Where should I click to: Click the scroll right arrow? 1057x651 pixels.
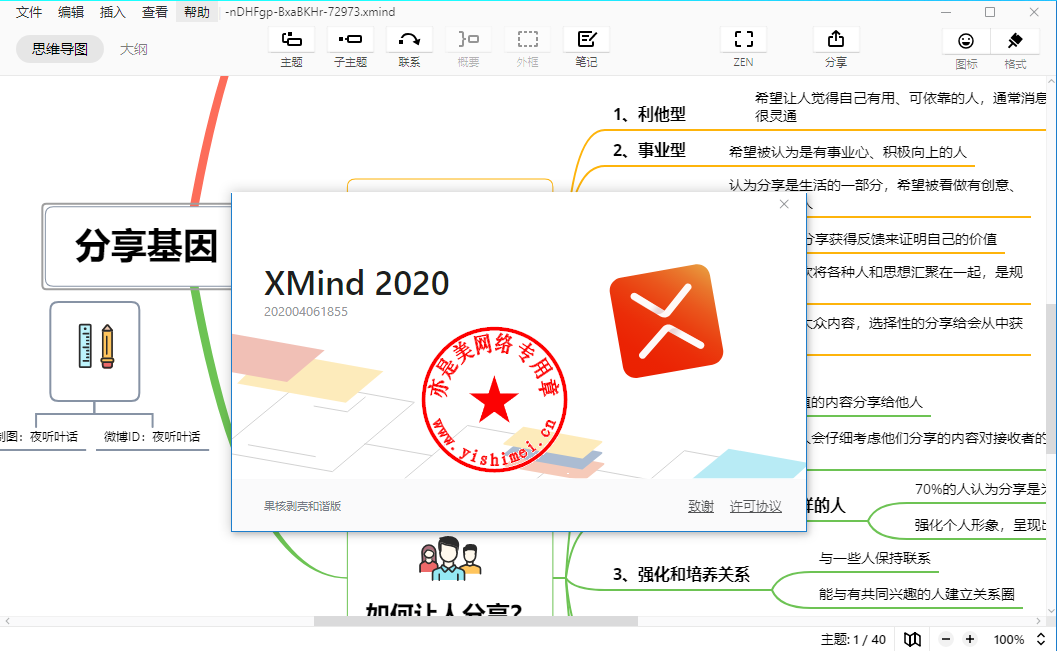[1039, 621]
